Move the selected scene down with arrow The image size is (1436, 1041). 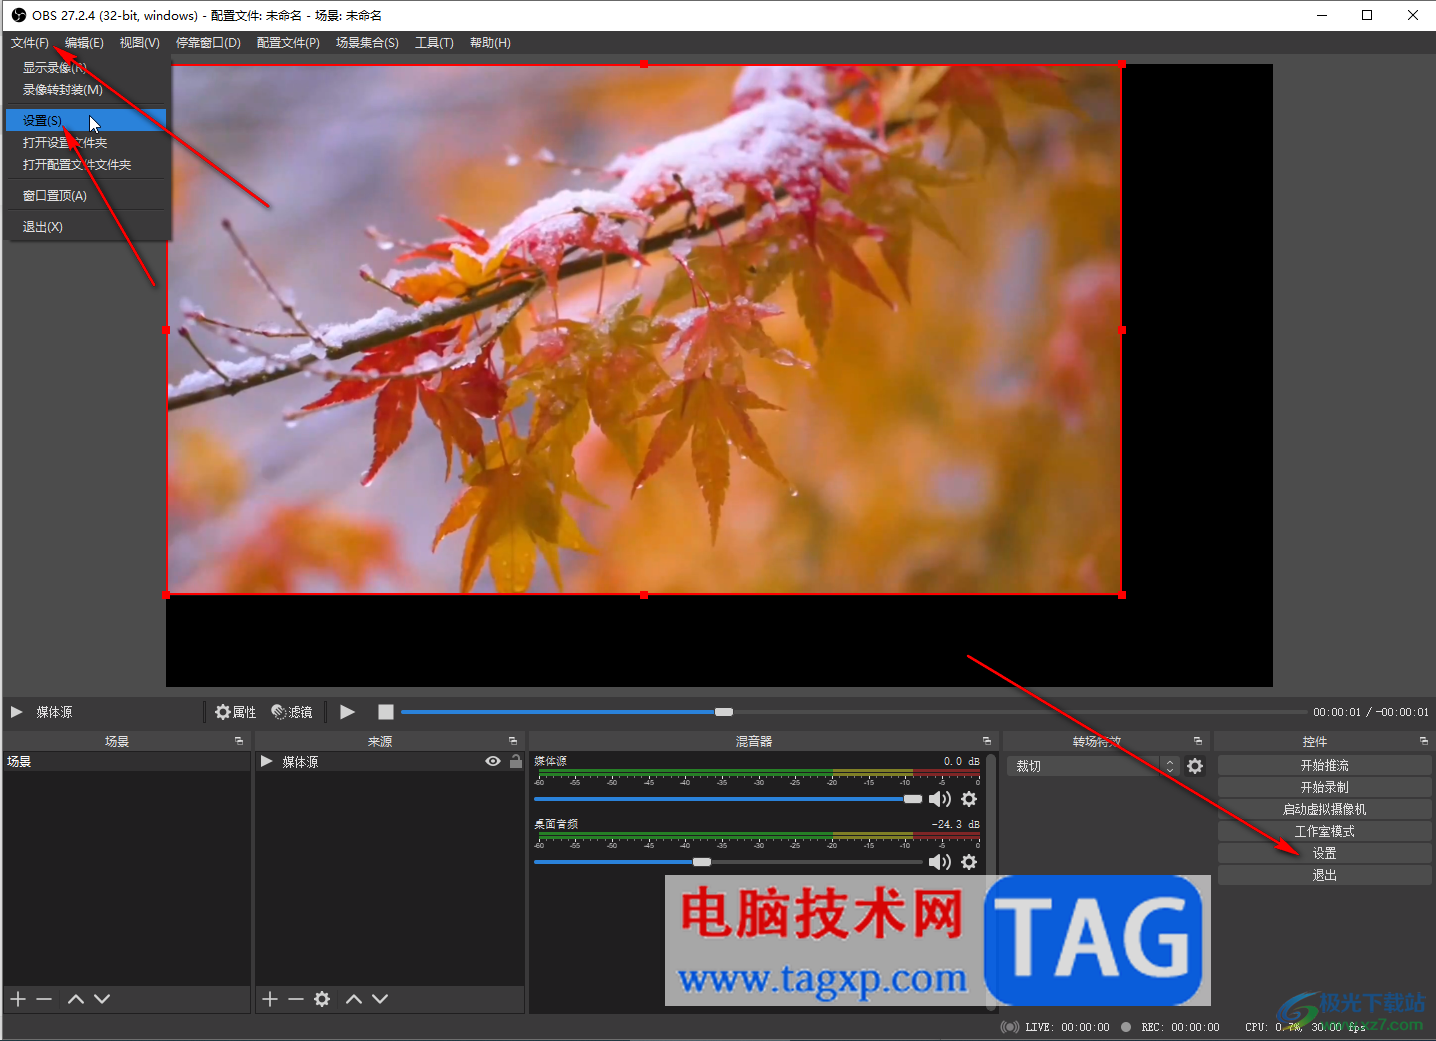pos(102,999)
